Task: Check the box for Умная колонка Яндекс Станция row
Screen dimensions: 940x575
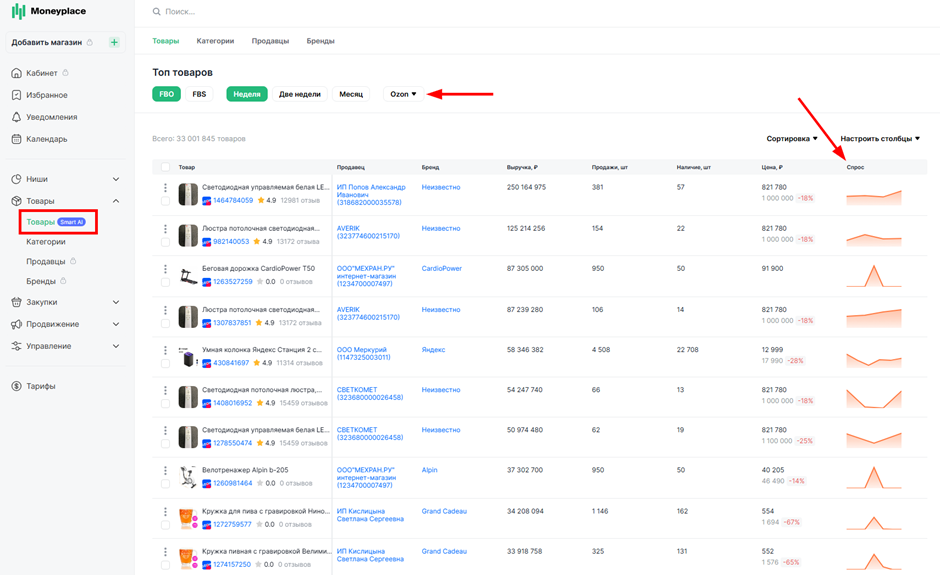Action: point(165,363)
